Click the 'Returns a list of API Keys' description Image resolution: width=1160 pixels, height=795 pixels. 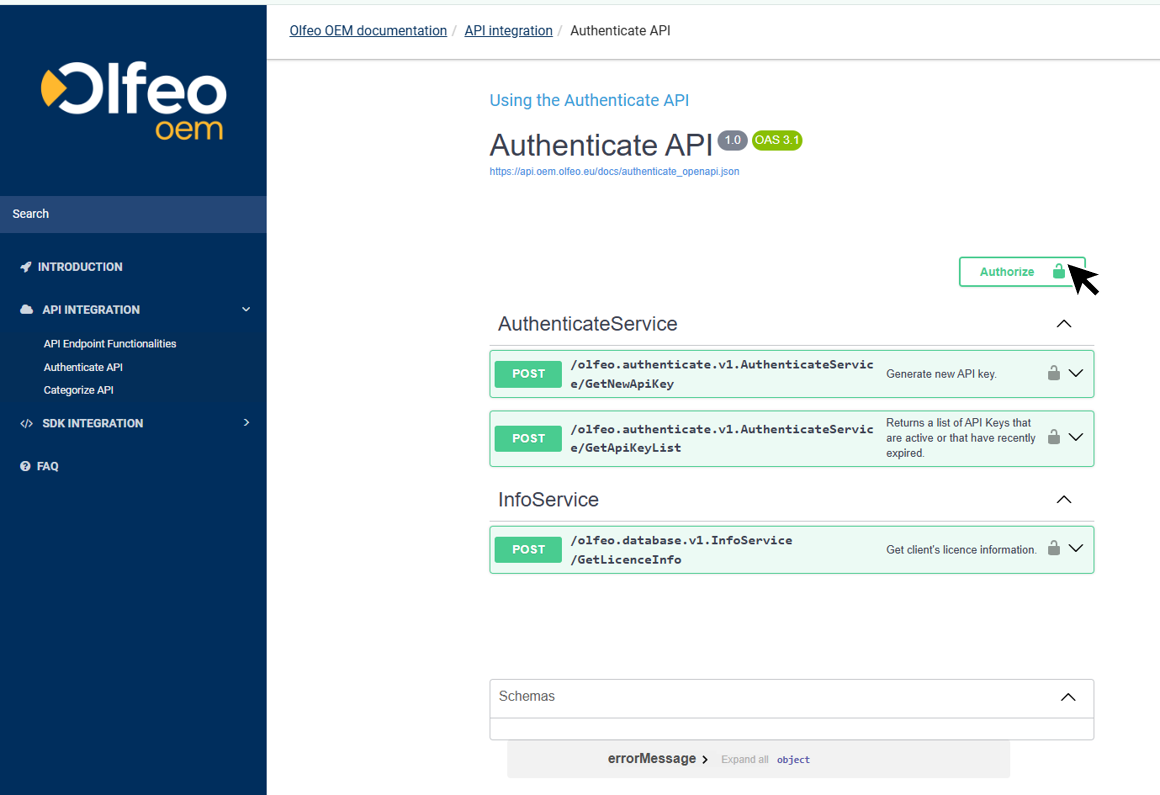coord(960,438)
